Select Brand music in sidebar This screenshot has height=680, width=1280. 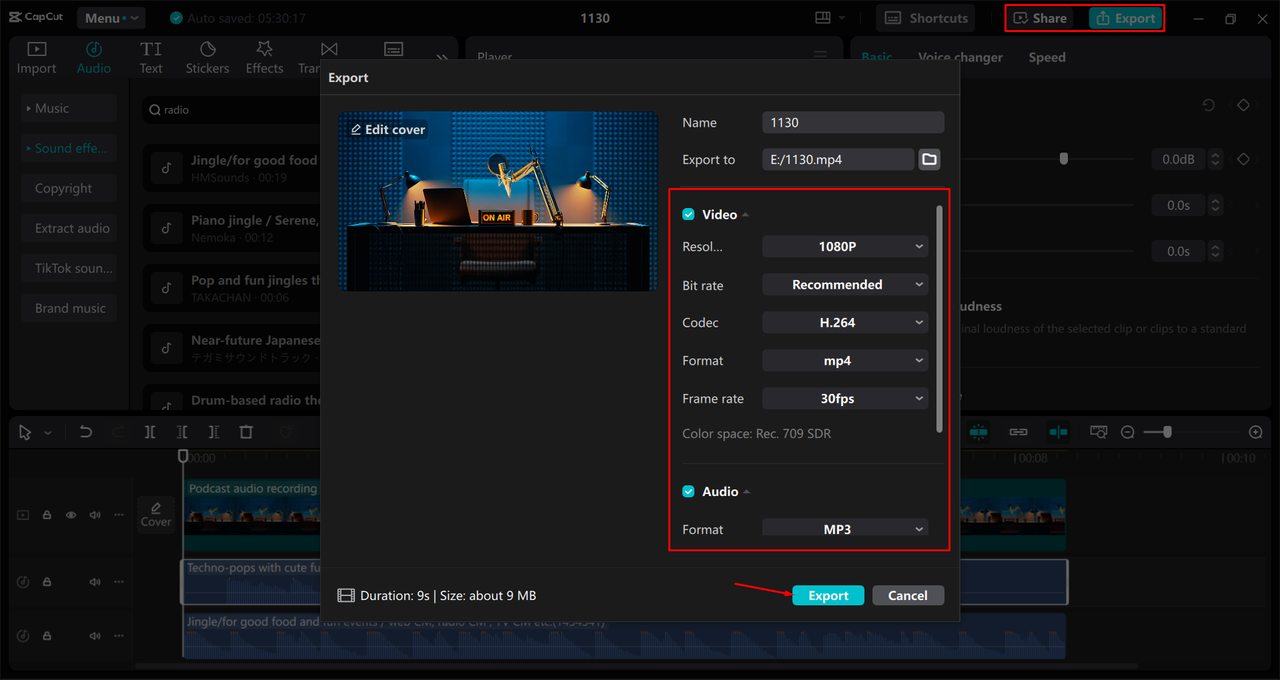[x=69, y=308]
